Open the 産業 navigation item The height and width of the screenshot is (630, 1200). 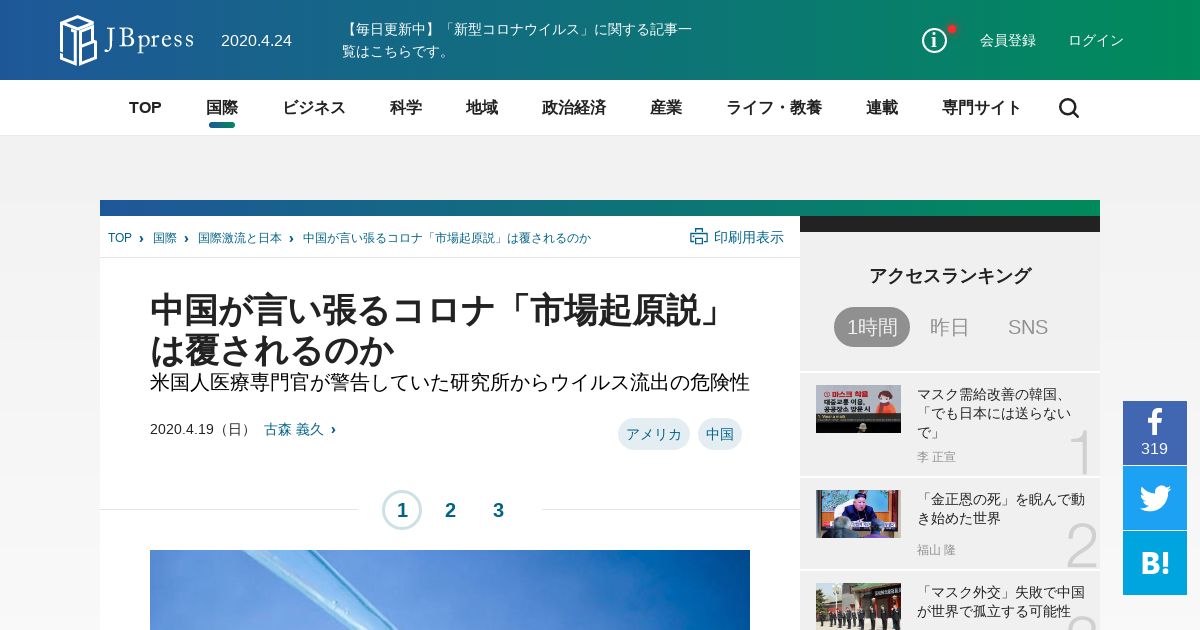point(666,108)
